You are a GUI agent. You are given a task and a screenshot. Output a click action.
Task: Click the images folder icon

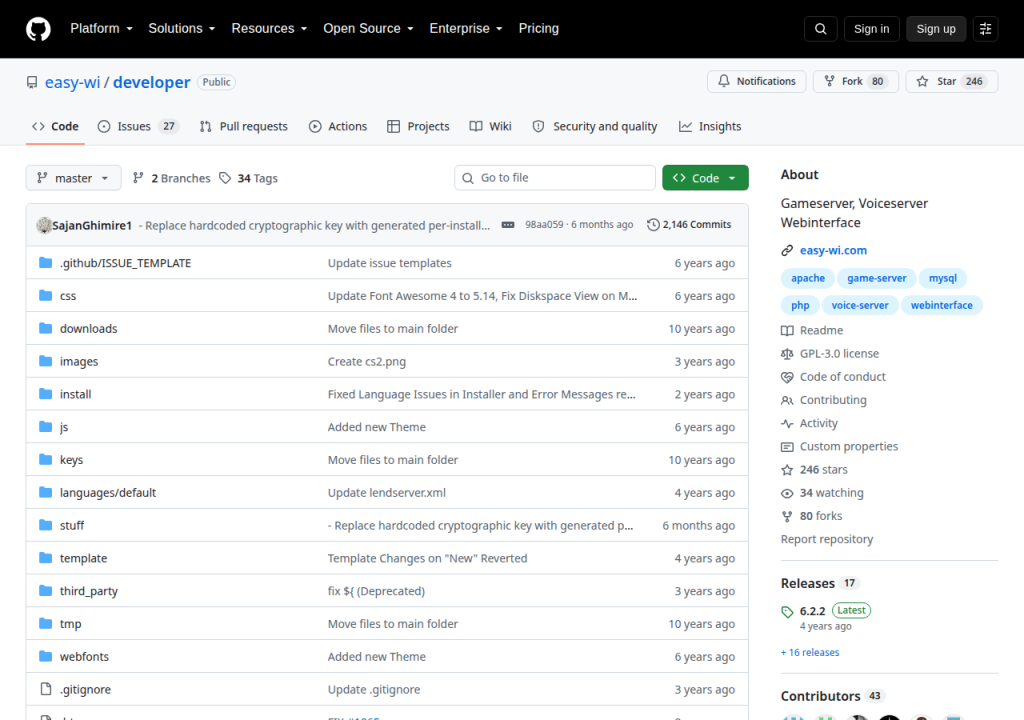[45, 361]
